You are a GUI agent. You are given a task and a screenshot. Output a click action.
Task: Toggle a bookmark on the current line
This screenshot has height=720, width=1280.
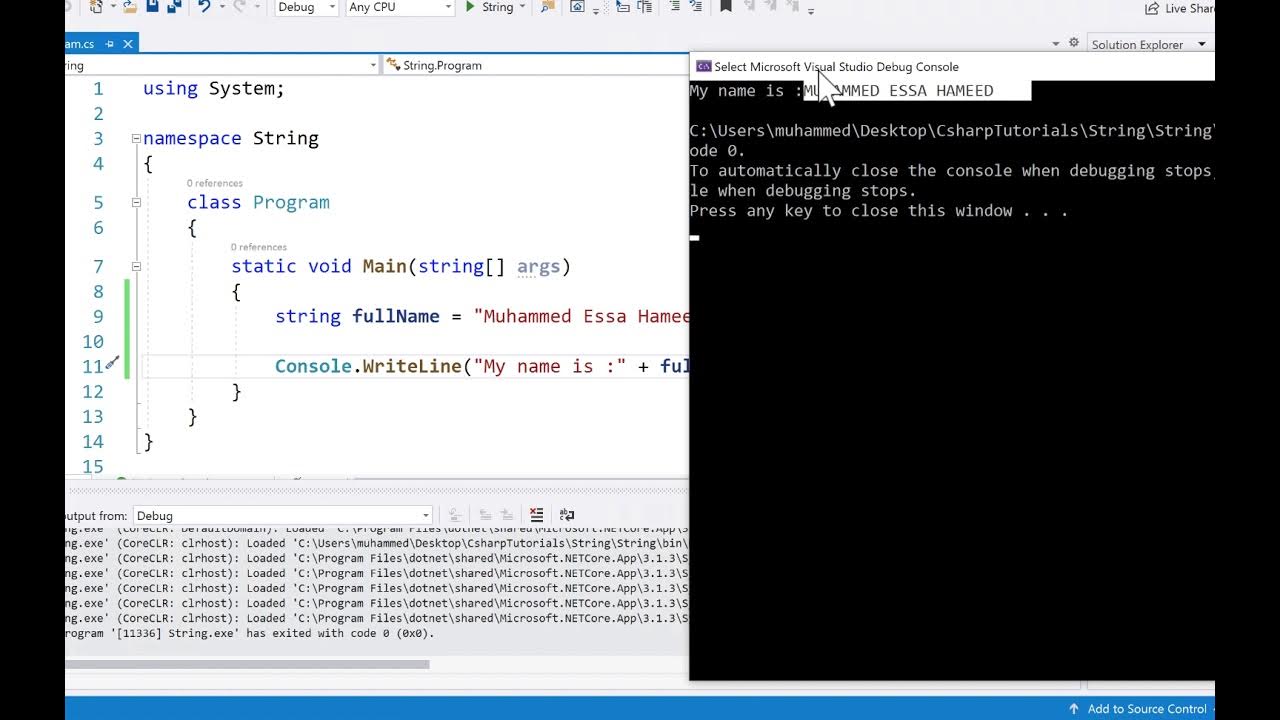click(x=725, y=7)
